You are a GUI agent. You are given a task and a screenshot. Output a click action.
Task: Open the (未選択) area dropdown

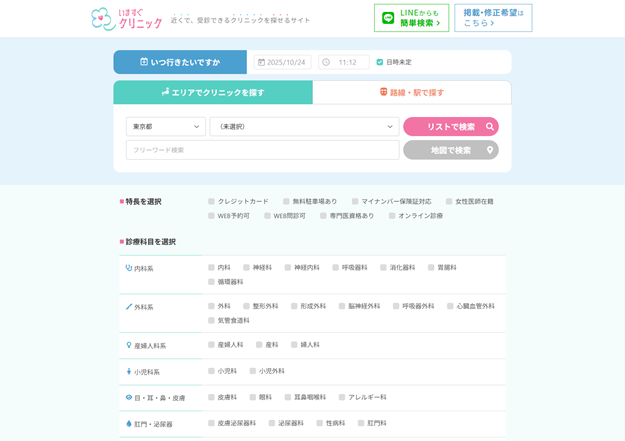click(305, 127)
